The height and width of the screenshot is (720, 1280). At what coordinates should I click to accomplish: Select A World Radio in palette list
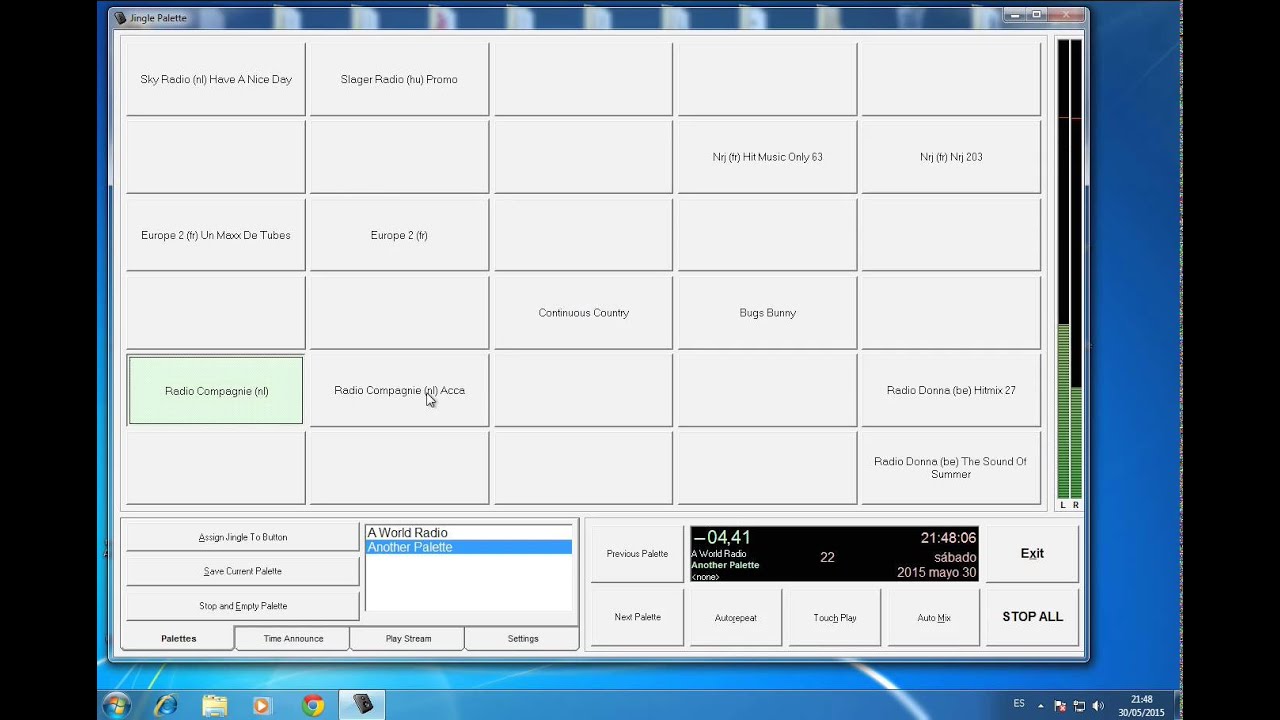pos(469,533)
